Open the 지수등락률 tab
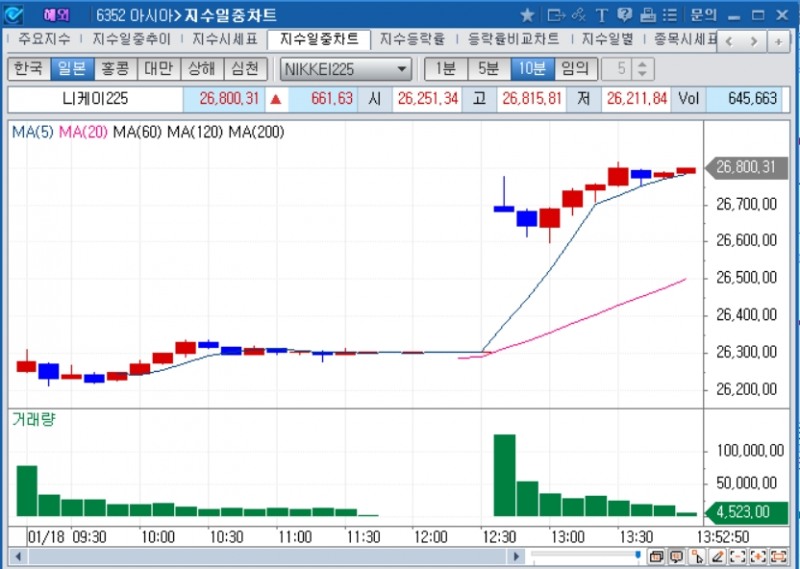 pyautogui.click(x=412, y=39)
